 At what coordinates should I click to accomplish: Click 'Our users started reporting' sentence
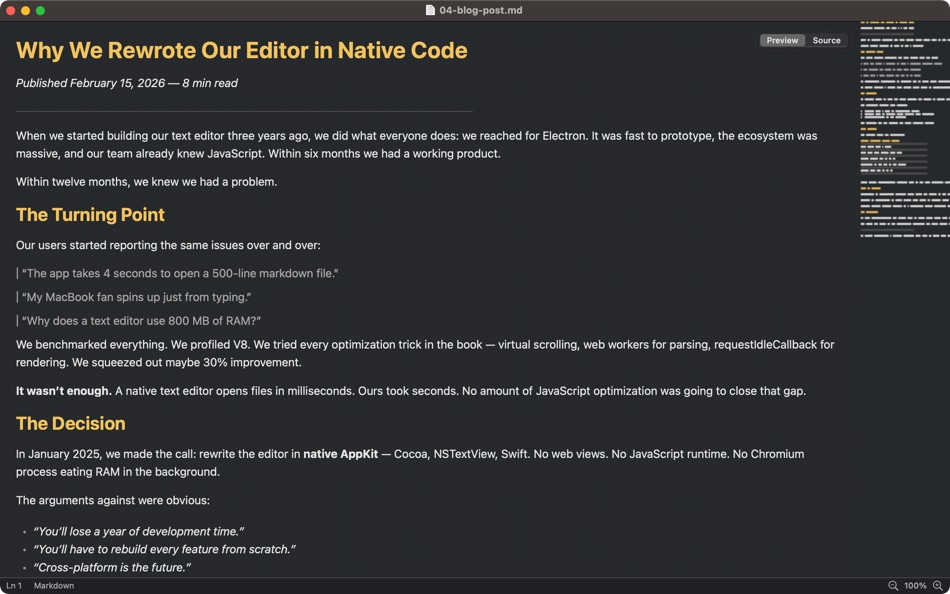168,245
